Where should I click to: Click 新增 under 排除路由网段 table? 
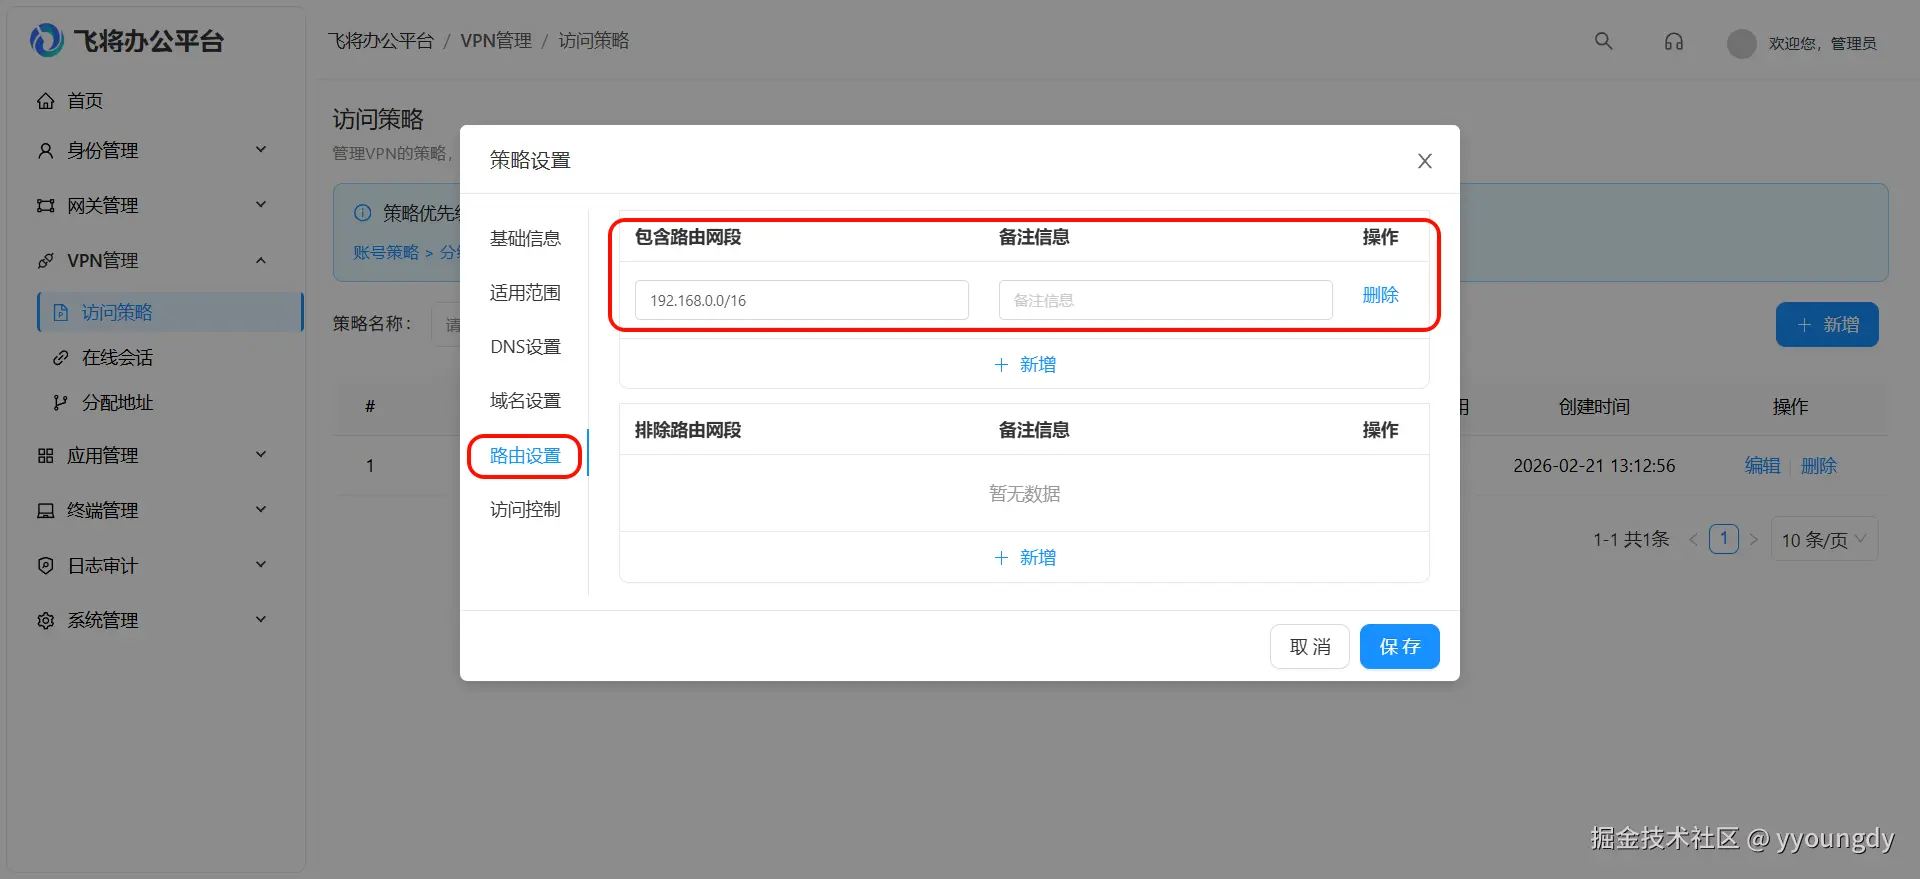click(x=1025, y=558)
